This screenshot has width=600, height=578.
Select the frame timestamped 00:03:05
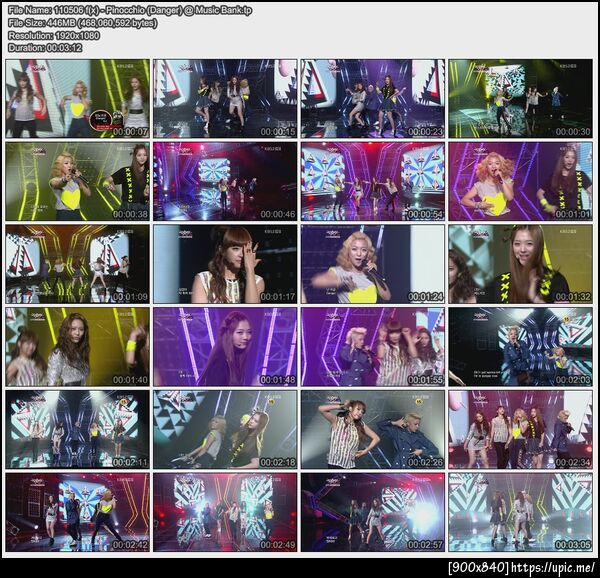[x=520, y=513]
